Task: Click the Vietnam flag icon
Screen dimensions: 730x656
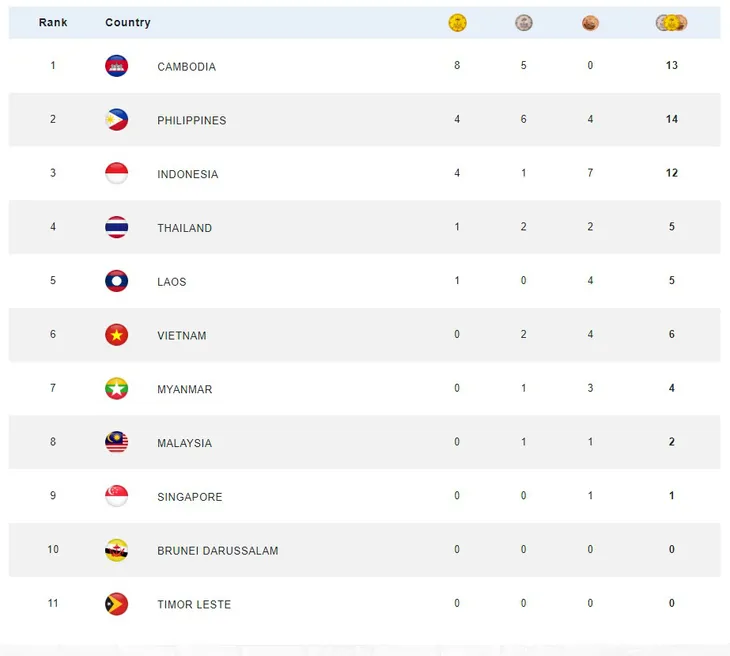Action: (116, 335)
